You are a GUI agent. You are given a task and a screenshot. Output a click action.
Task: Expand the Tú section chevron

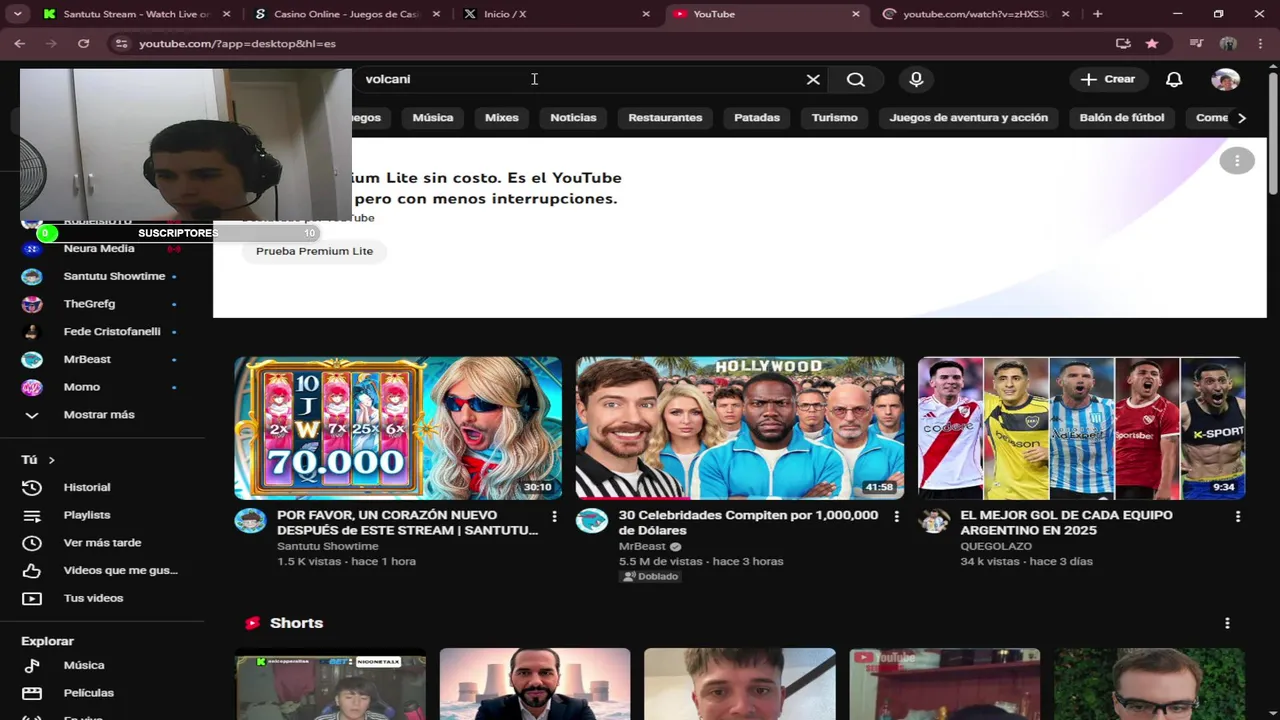click(x=51, y=460)
